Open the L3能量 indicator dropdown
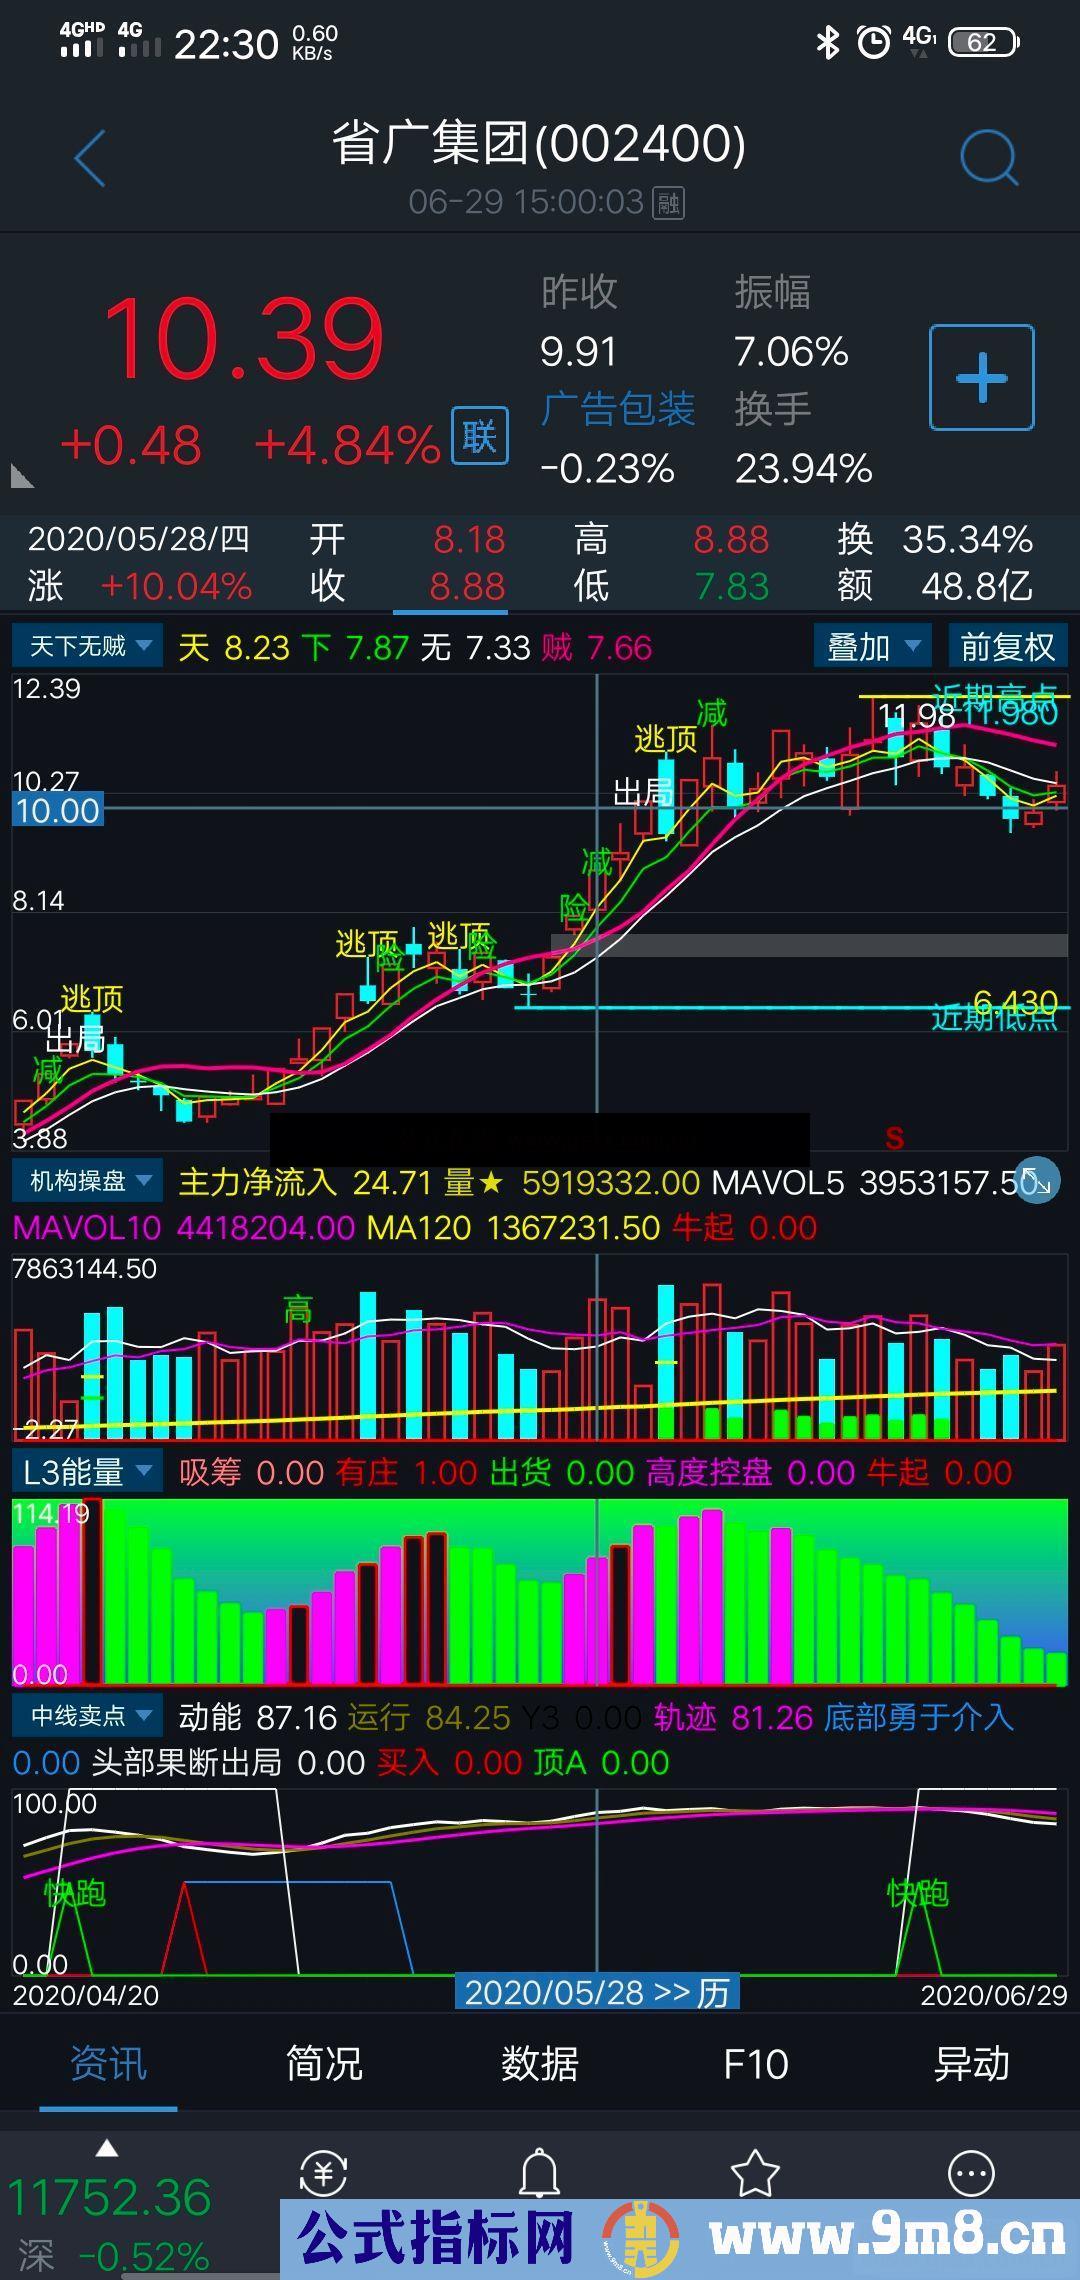The image size is (1080, 2280). 86,1471
